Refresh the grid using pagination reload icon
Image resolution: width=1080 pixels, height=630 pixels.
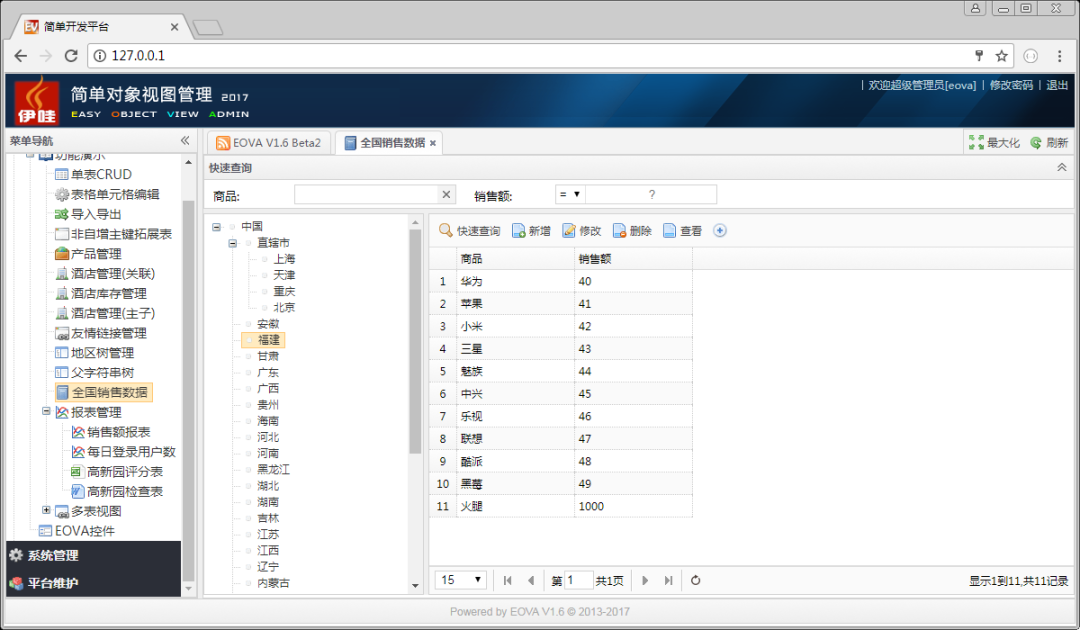696,580
